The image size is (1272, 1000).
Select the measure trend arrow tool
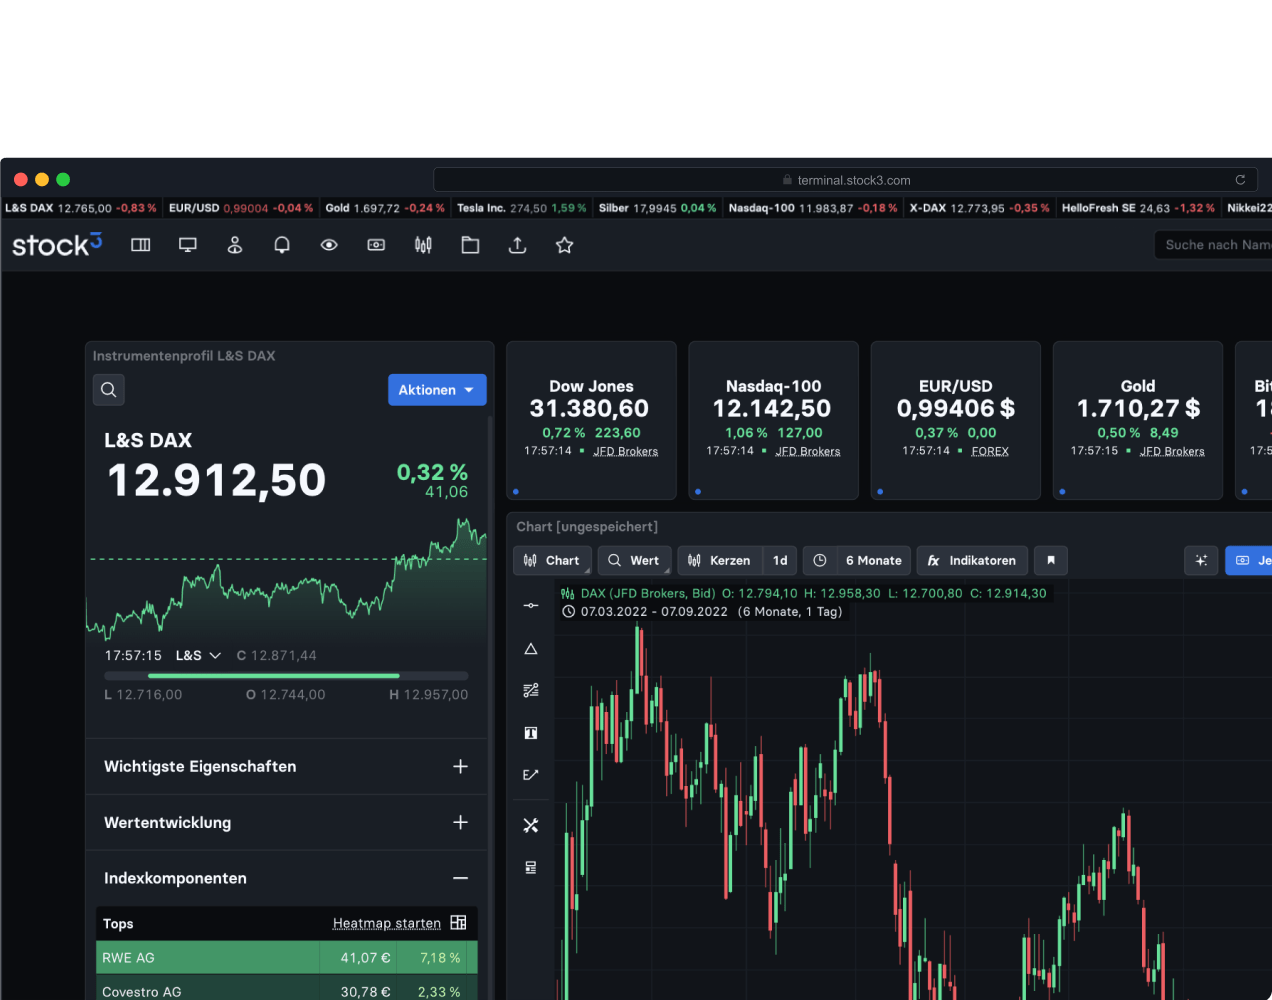531,775
